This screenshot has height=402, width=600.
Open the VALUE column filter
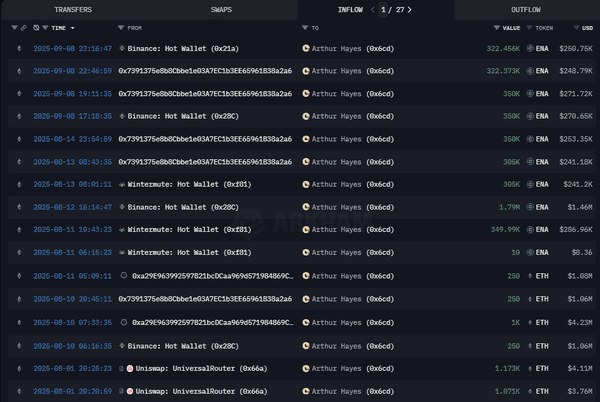(x=497, y=29)
